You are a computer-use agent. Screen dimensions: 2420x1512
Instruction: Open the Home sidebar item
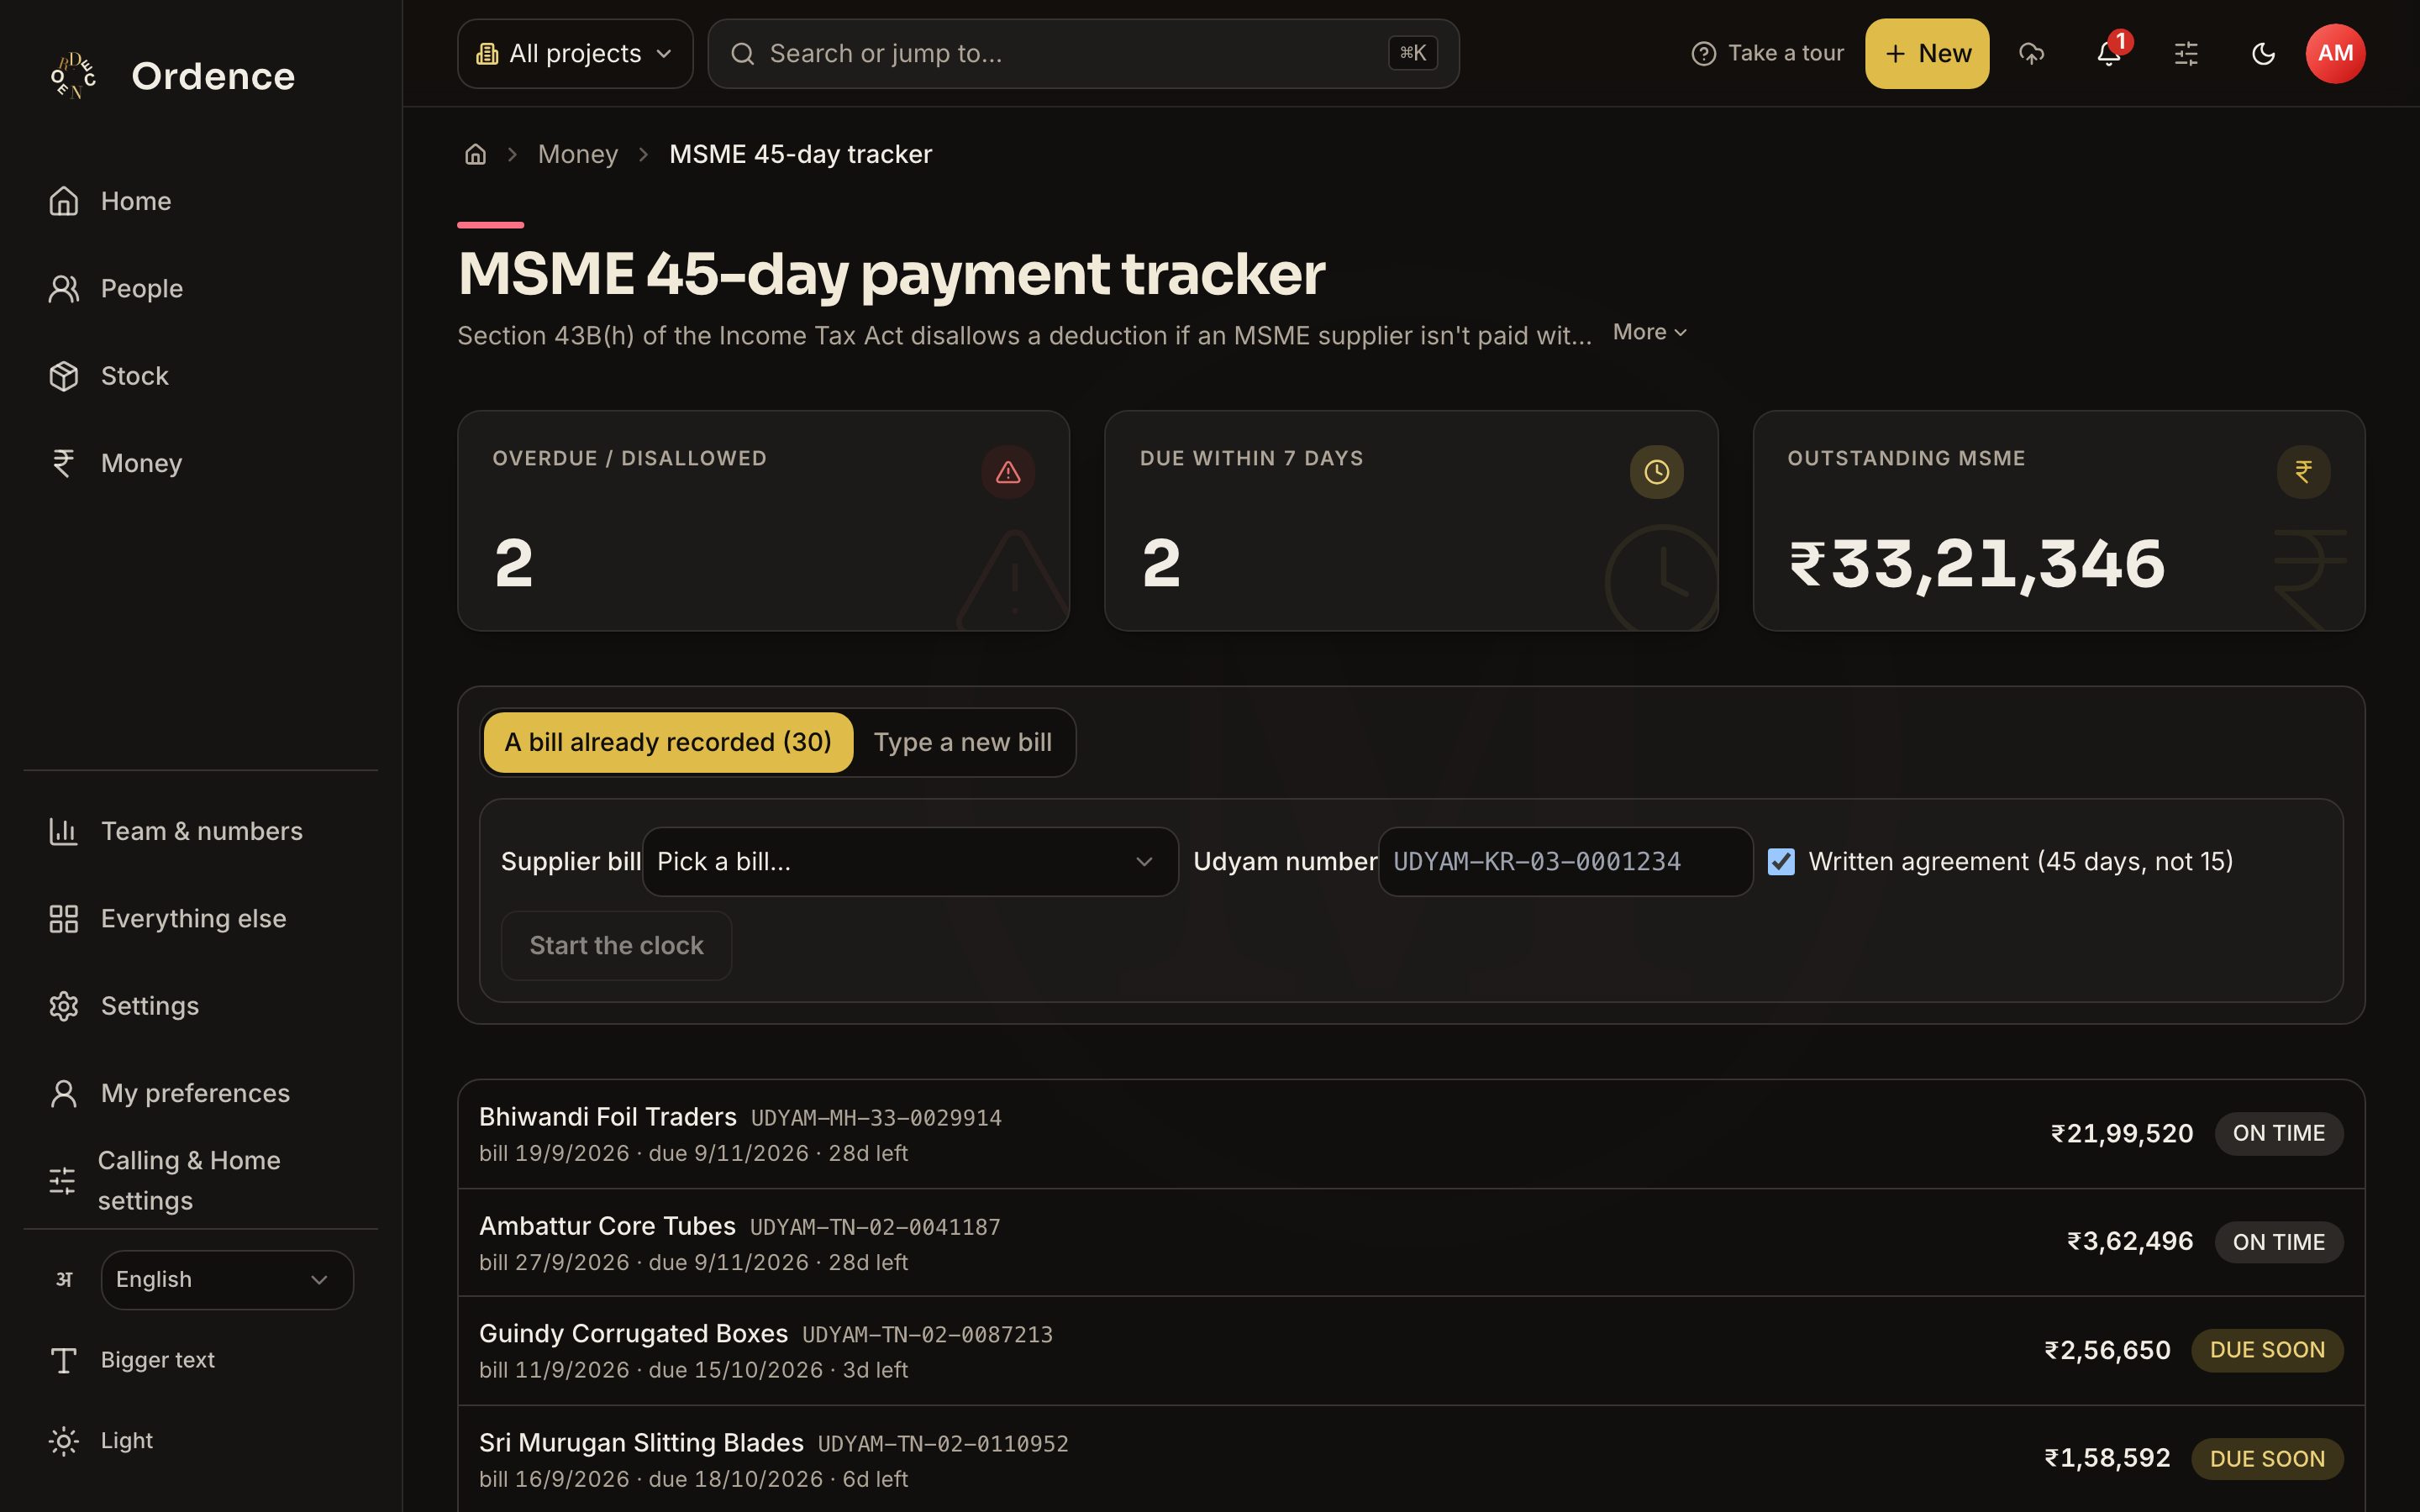click(x=200, y=201)
